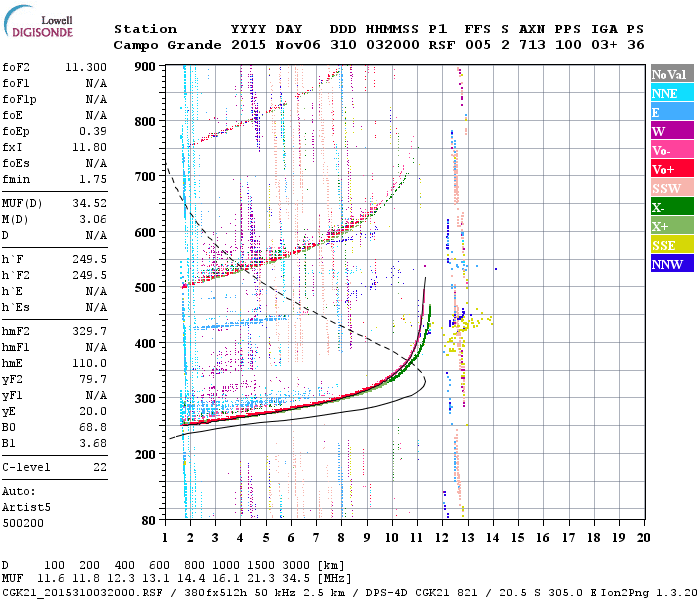Viewport: 700px width, 600px height.
Task: Click the 900 km height axis label
Action: [x=145, y=67]
